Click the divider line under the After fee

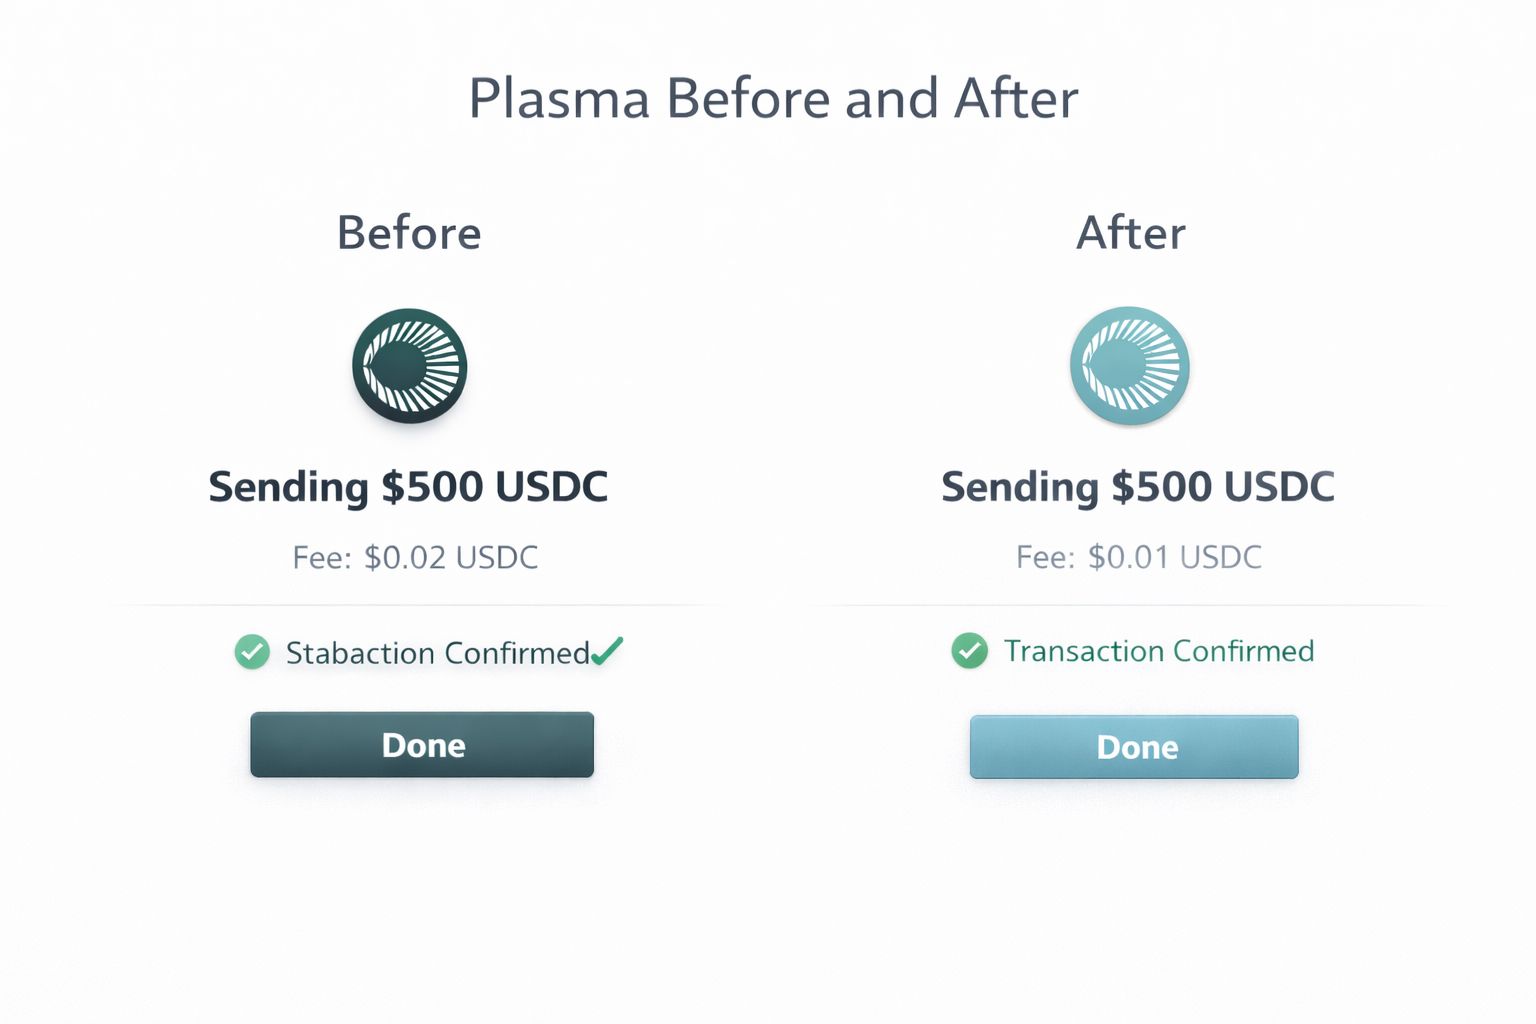(1138, 605)
